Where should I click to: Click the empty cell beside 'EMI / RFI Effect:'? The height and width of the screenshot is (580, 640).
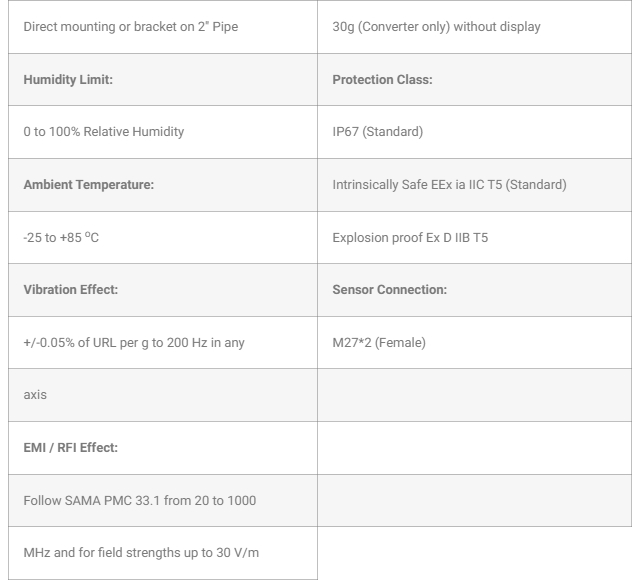pyautogui.click(x=475, y=448)
